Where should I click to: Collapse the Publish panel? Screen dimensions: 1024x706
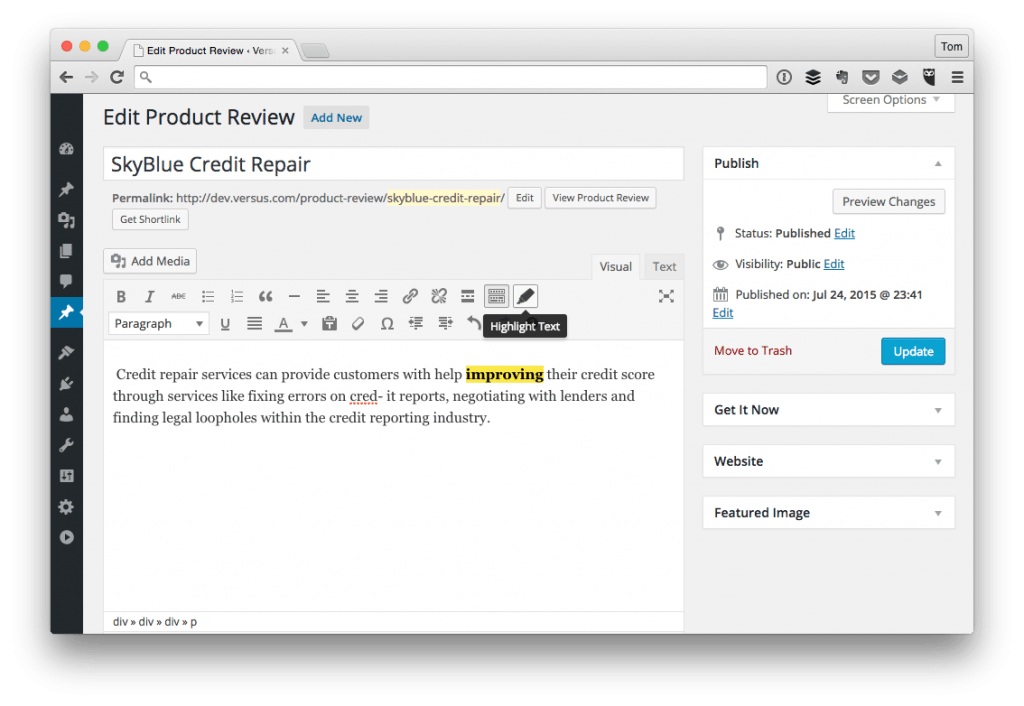point(938,163)
